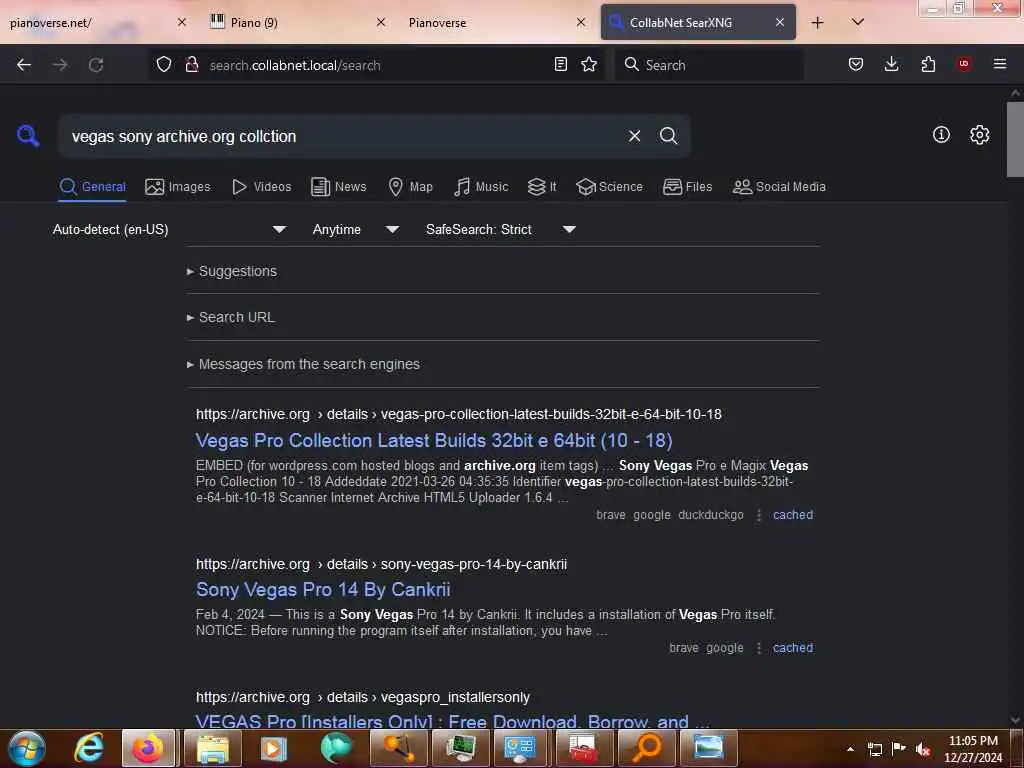Click the SearXNG logo magnifier

pyautogui.click(x=28, y=136)
